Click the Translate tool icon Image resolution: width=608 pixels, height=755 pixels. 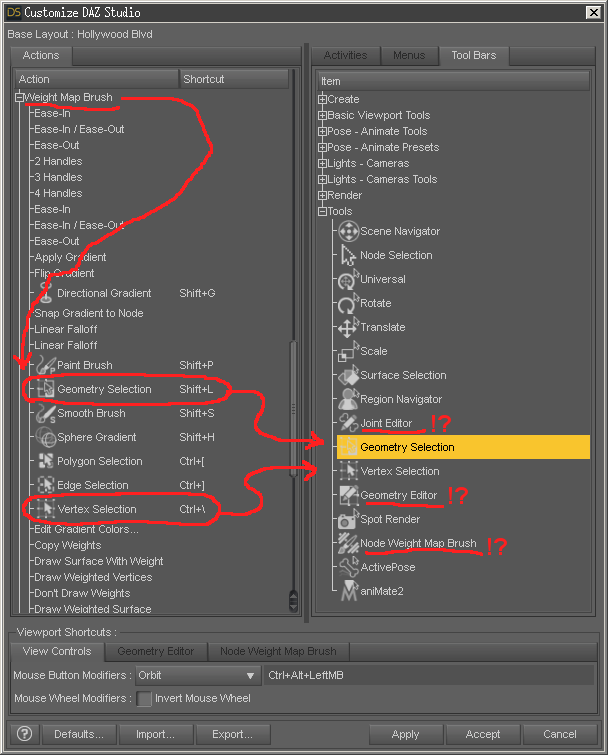pyautogui.click(x=348, y=327)
